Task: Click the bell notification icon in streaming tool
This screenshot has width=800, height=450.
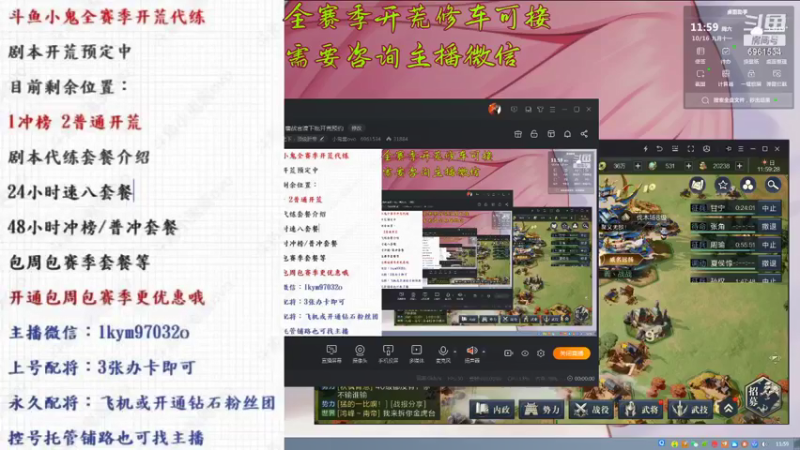Action: [x=567, y=134]
